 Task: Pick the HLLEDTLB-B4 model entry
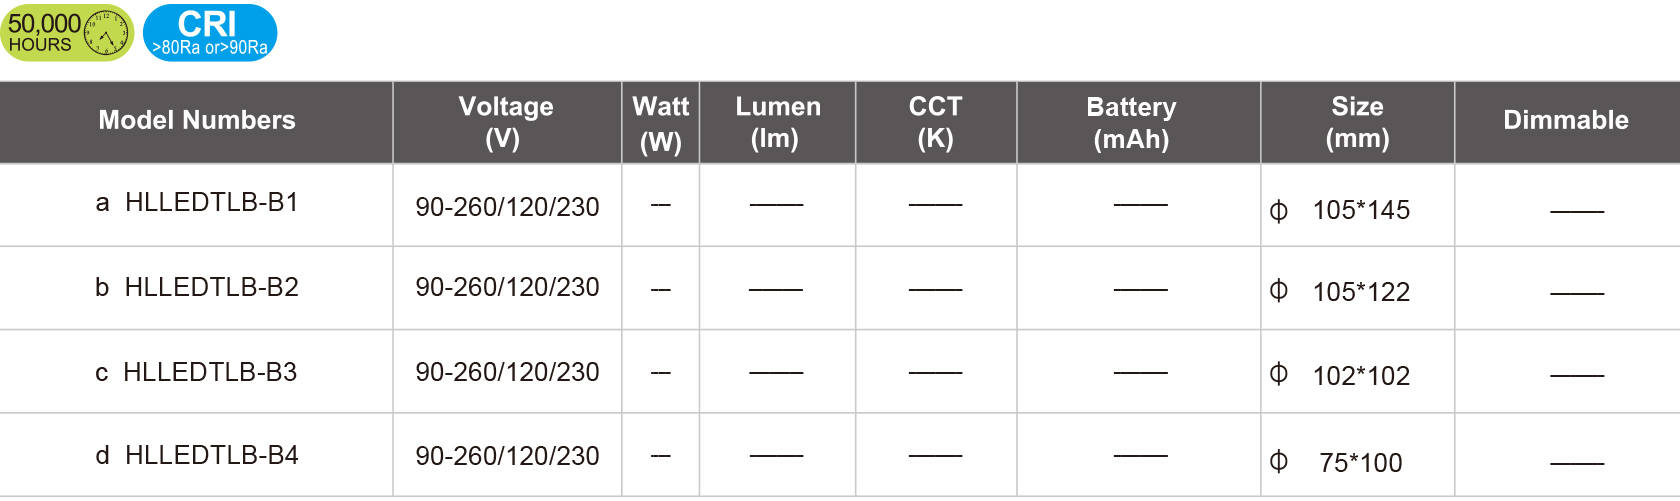(211, 456)
